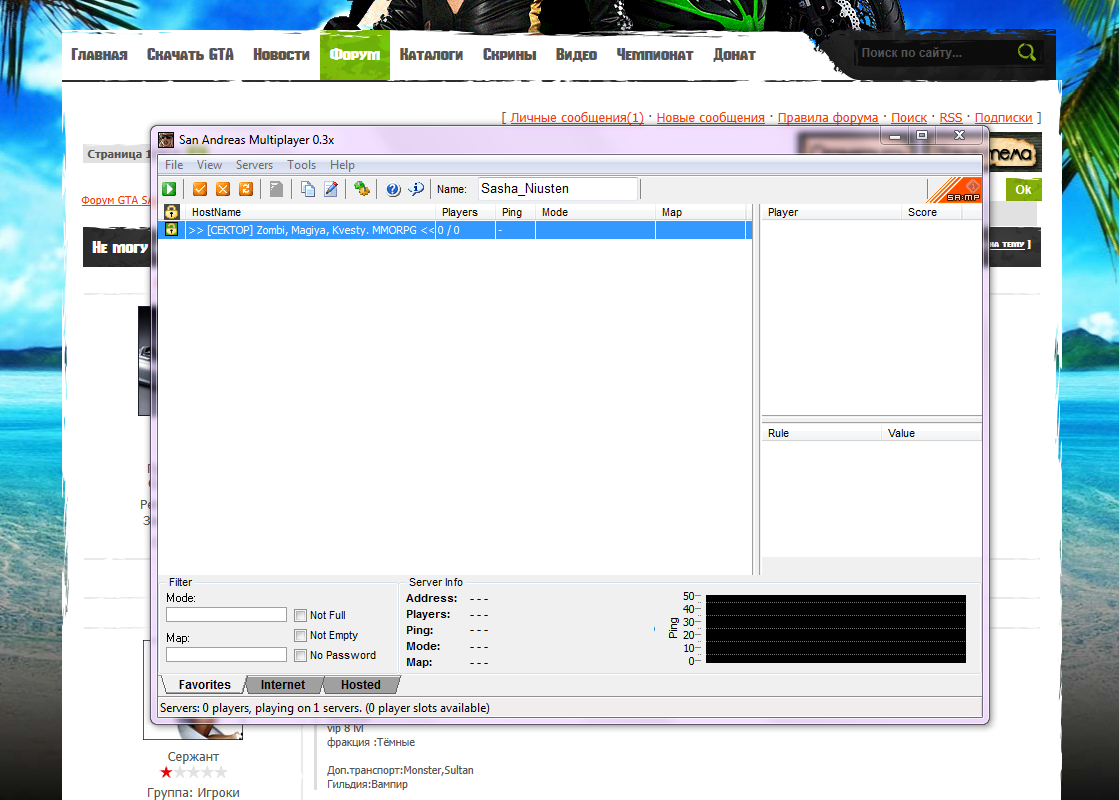Open the Подписки link
This screenshot has height=800, width=1119.
pyautogui.click(x=1003, y=118)
